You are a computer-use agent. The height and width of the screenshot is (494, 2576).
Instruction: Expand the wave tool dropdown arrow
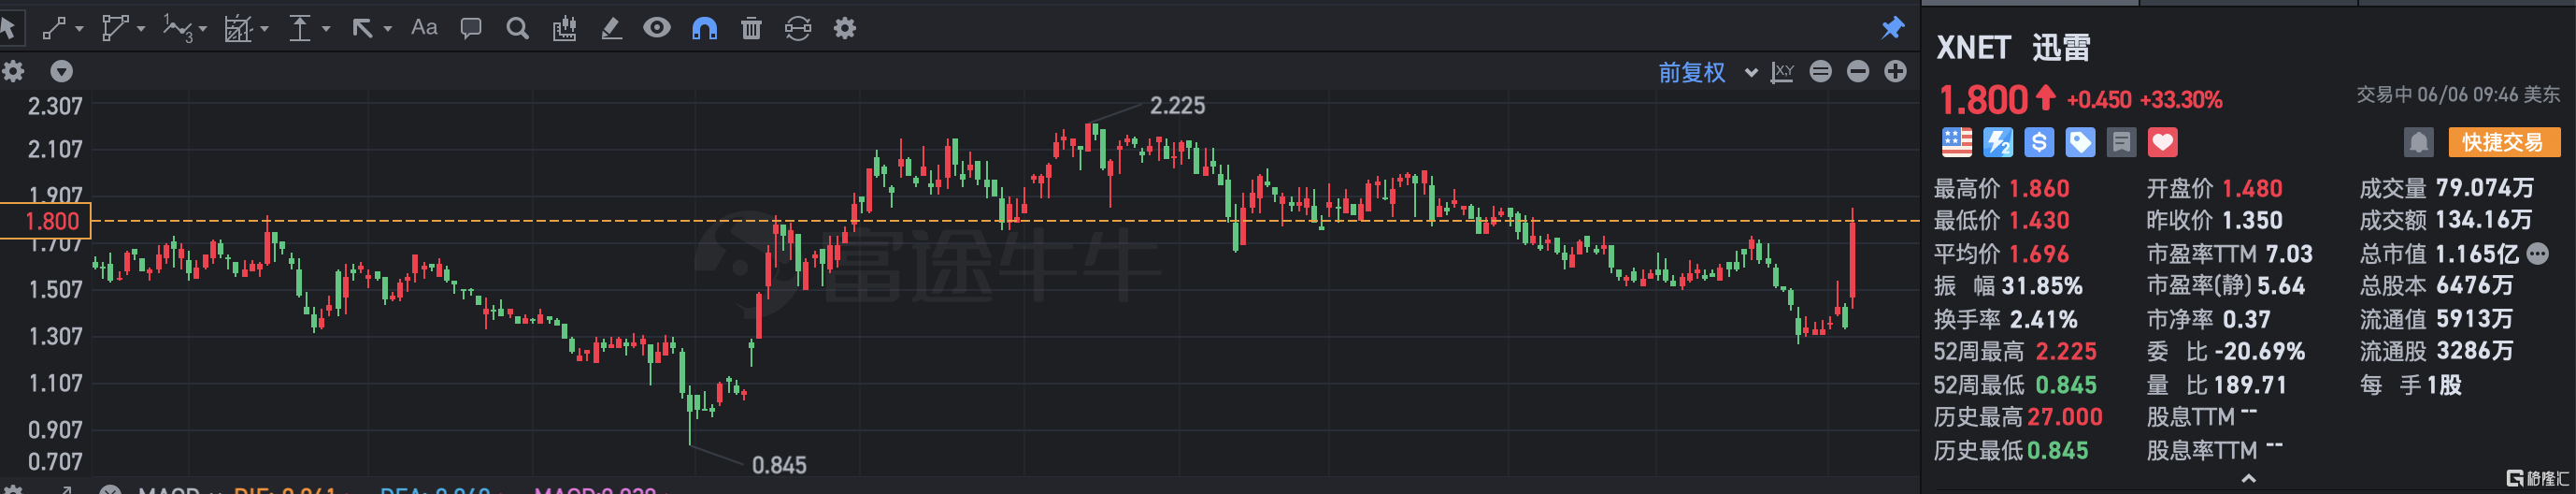pyautogui.click(x=203, y=29)
